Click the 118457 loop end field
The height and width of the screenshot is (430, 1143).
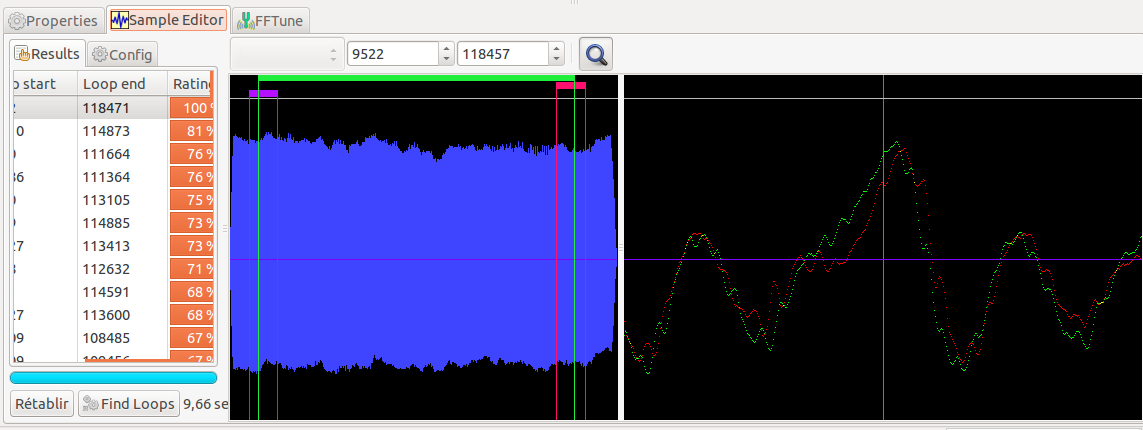[x=503, y=54]
